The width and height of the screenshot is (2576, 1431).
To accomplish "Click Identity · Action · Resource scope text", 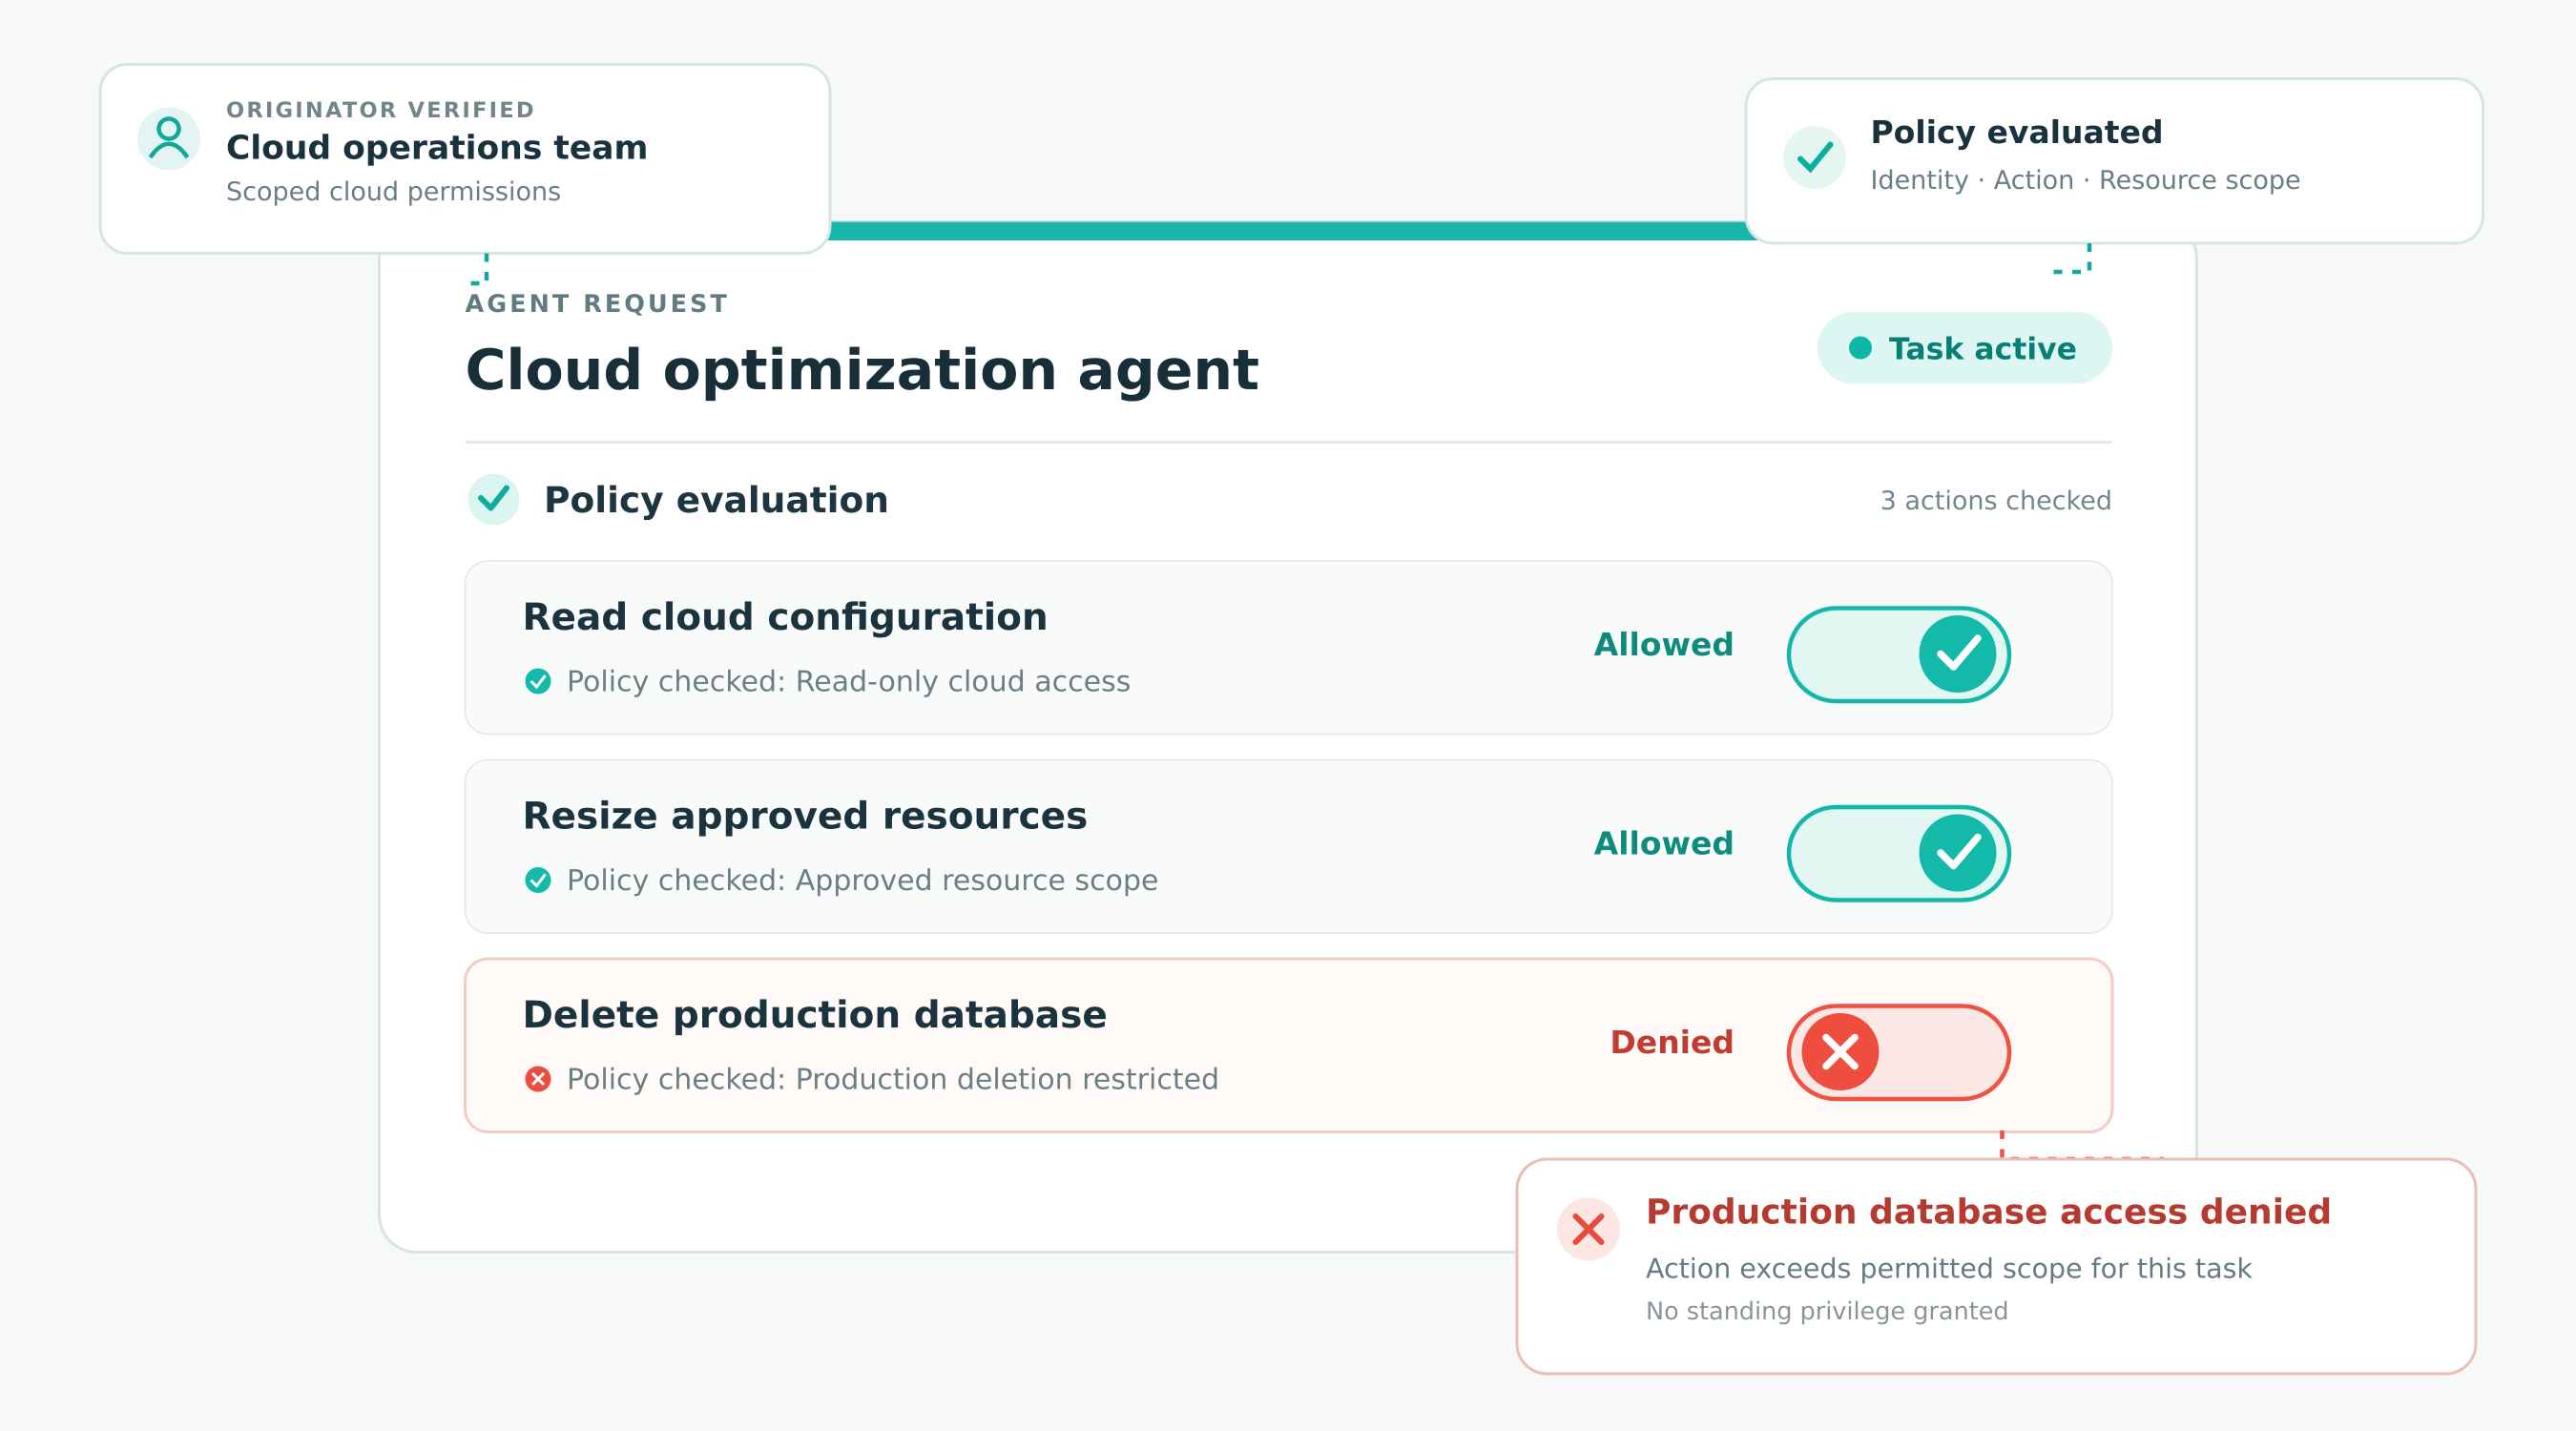I will point(2085,180).
